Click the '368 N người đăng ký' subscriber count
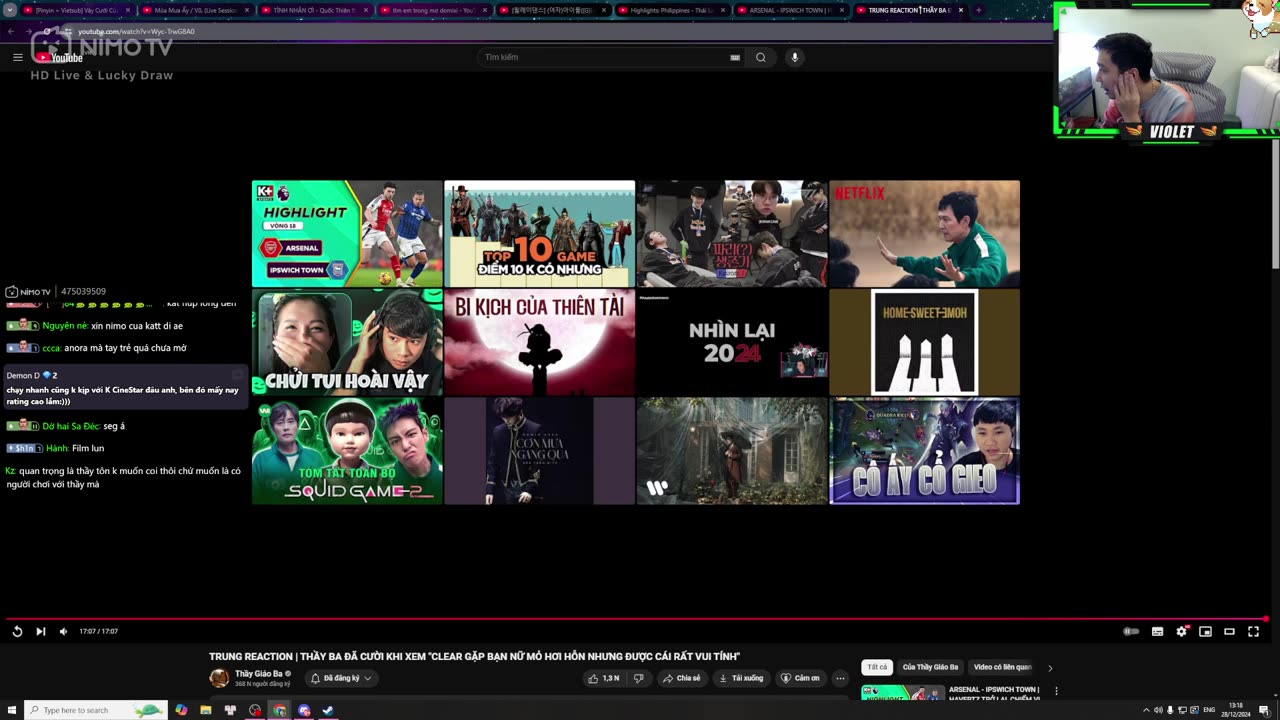Image resolution: width=1280 pixels, height=720 pixels. tap(262, 684)
